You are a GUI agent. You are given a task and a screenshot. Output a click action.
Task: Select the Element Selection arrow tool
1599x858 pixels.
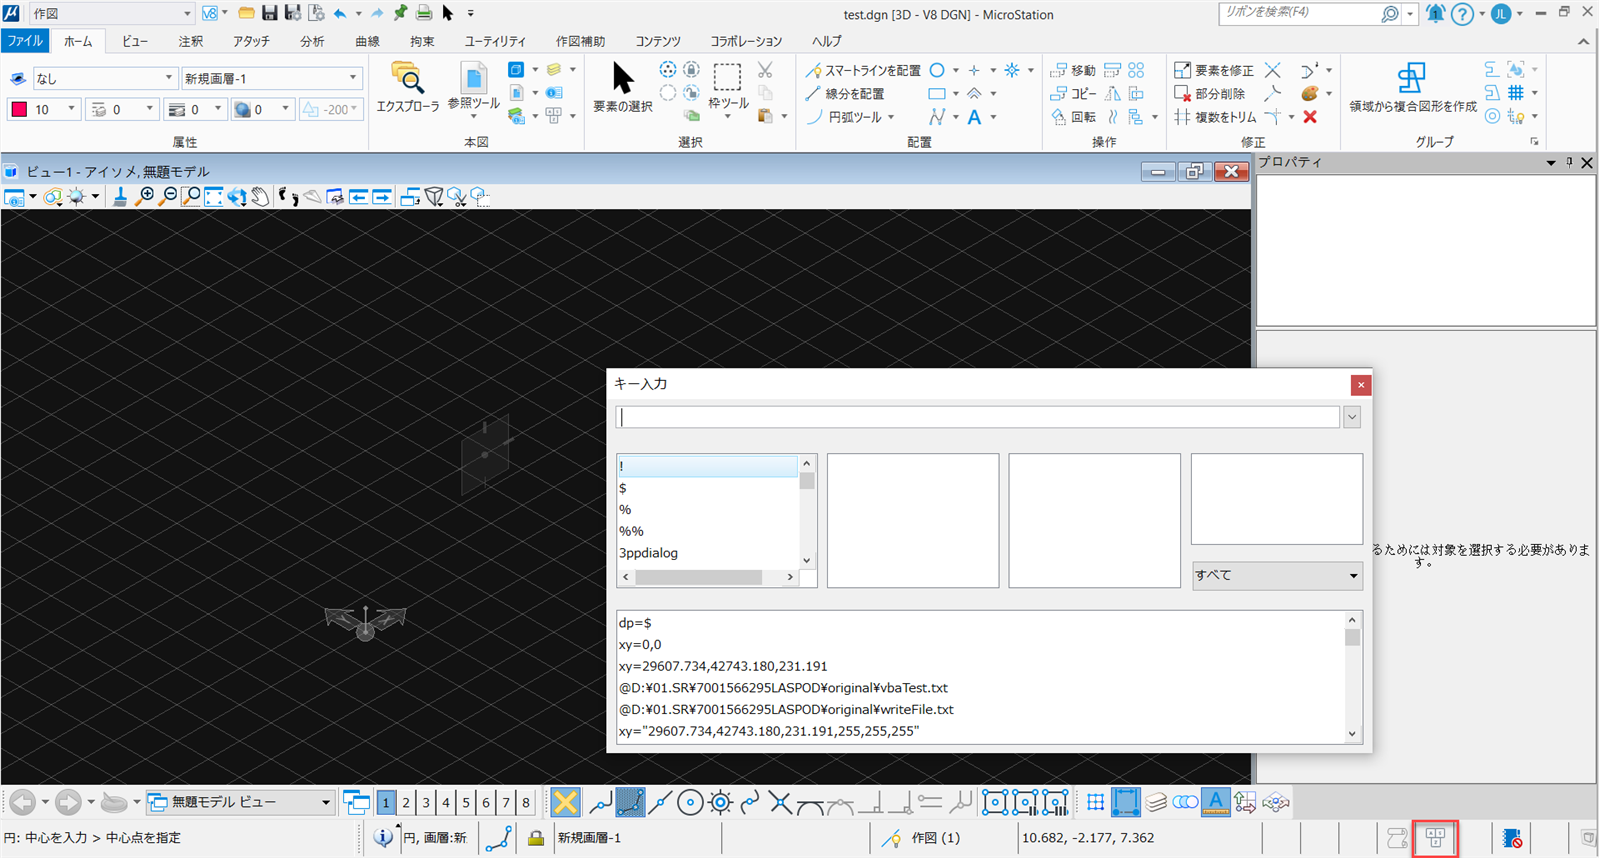click(623, 86)
